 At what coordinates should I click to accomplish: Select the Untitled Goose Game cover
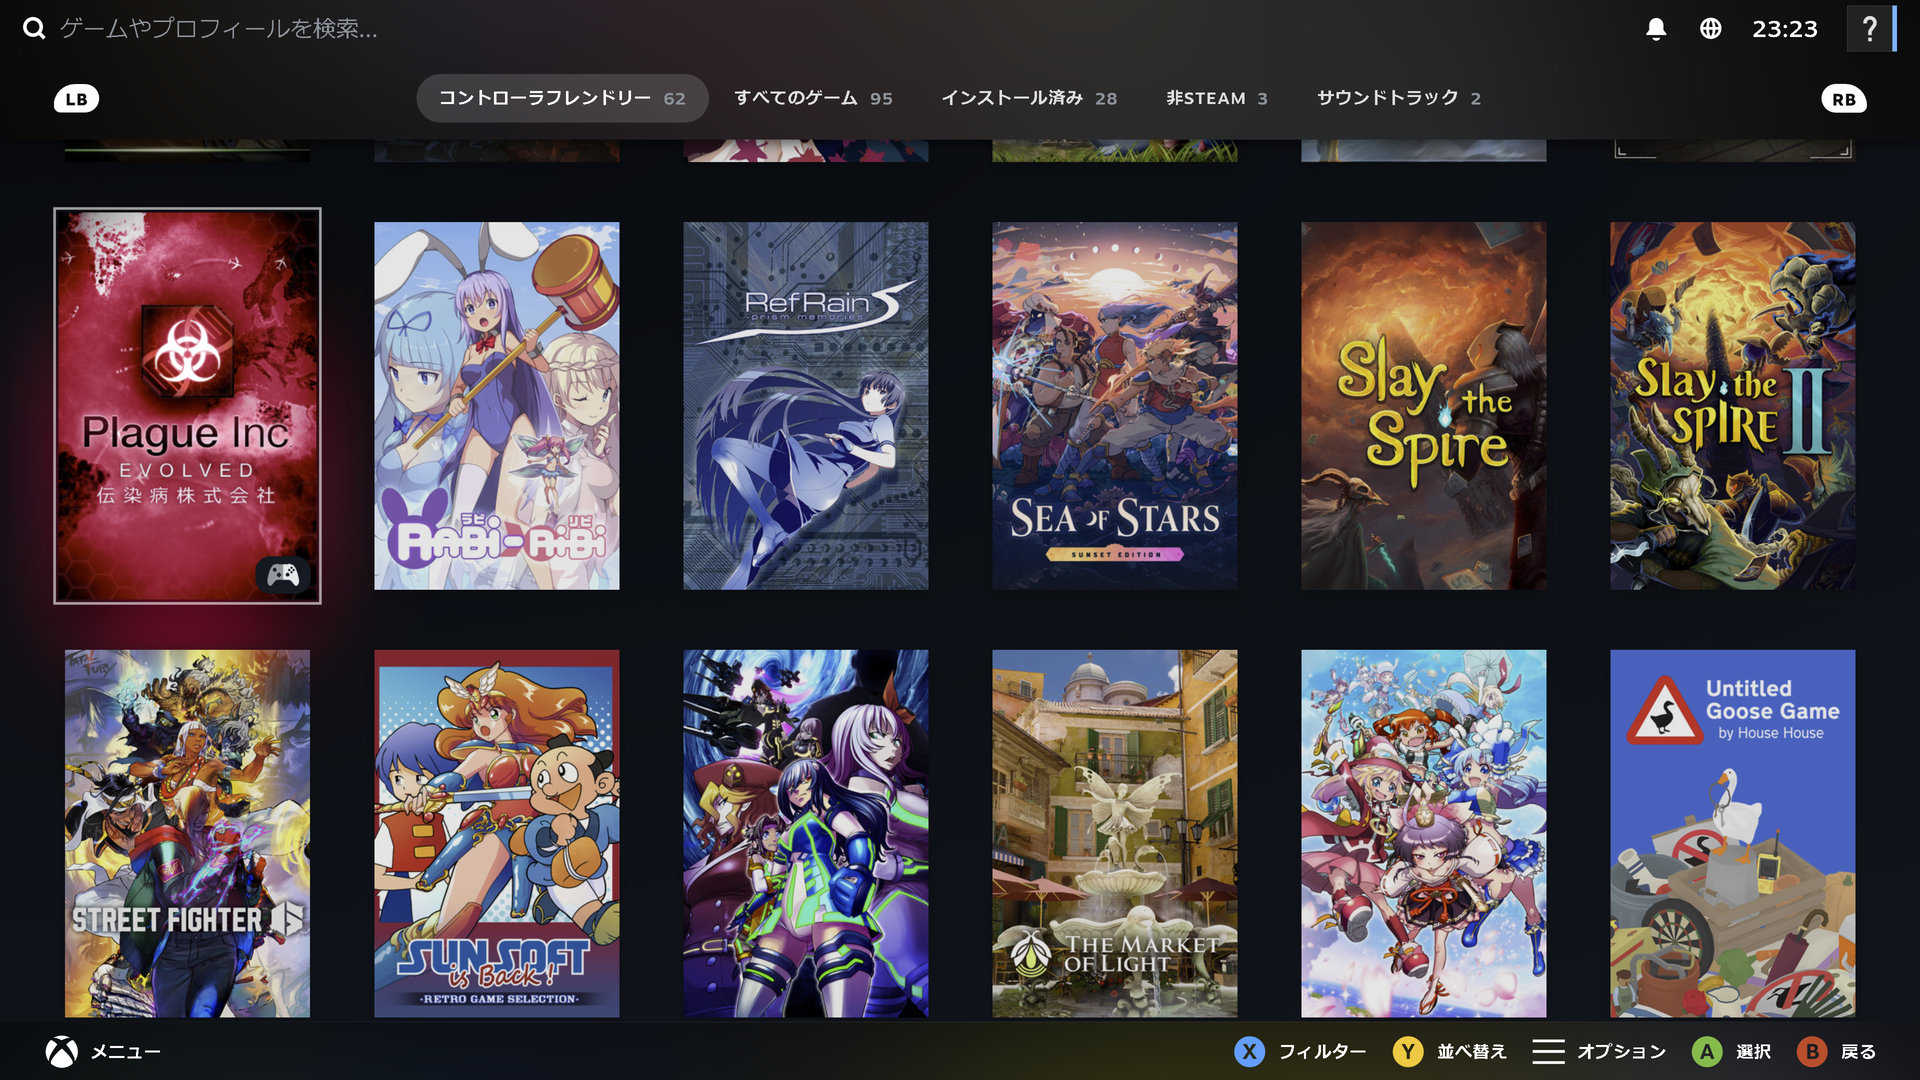tap(1733, 834)
